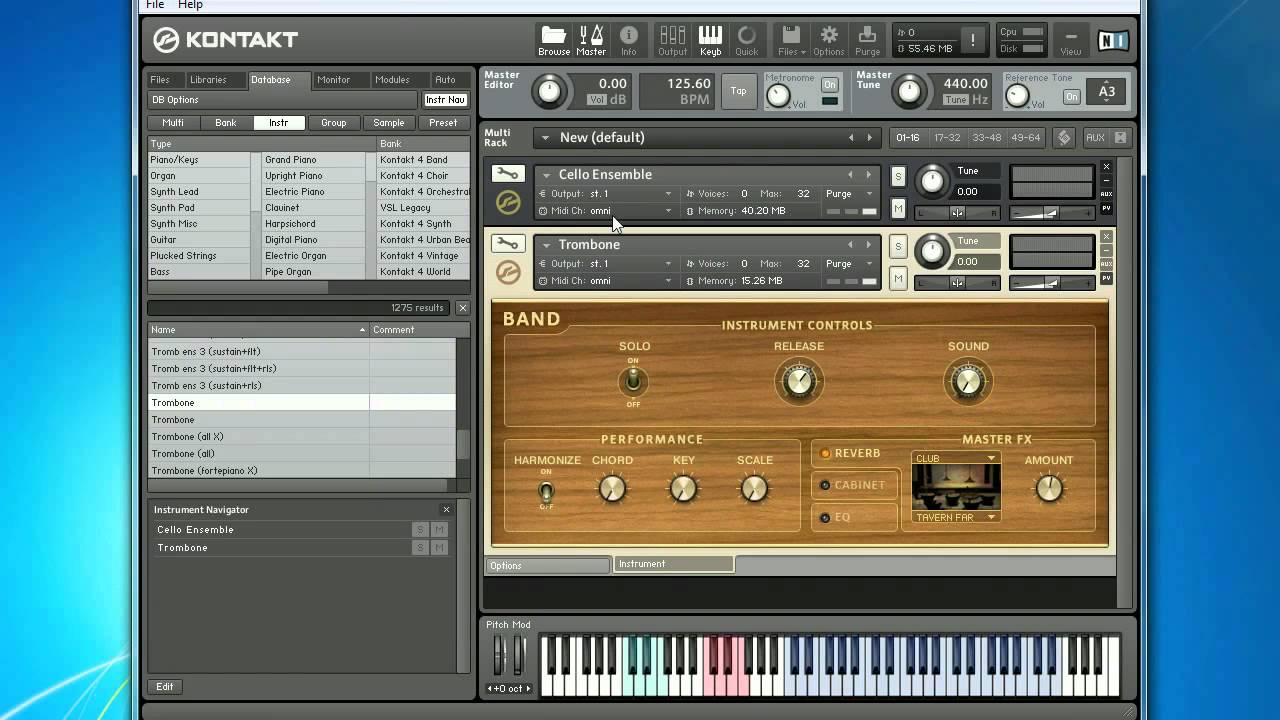Open the Options gear icon

tap(829, 40)
